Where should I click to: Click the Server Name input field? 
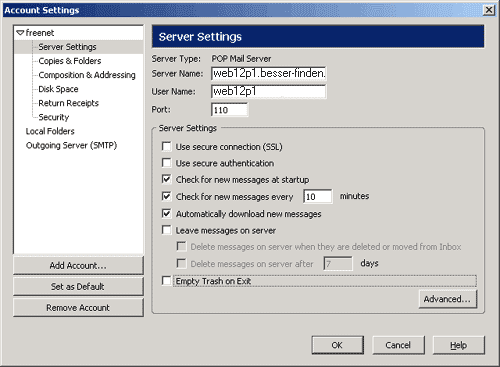269,73
